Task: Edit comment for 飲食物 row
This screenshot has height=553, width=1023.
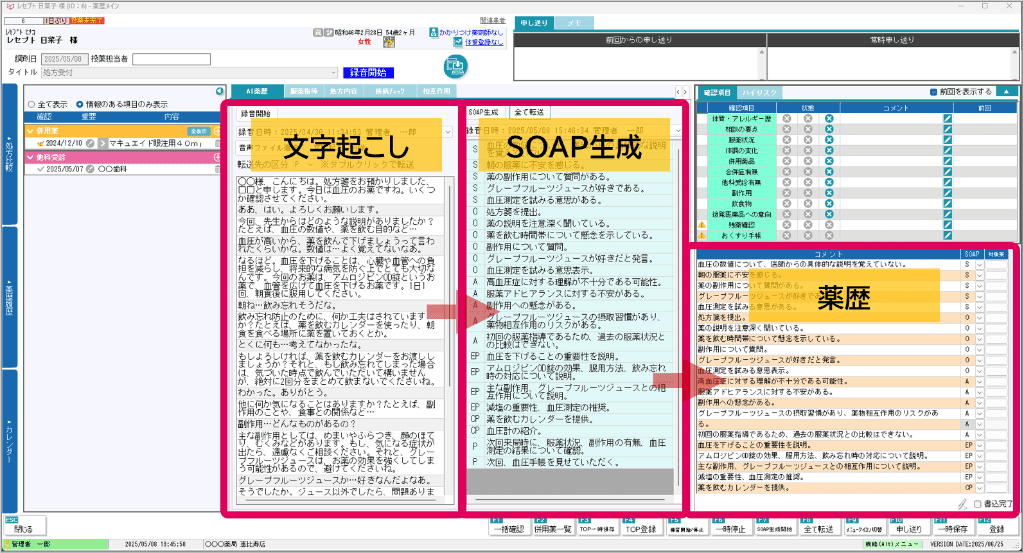Action: pyautogui.click(x=947, y=203)
